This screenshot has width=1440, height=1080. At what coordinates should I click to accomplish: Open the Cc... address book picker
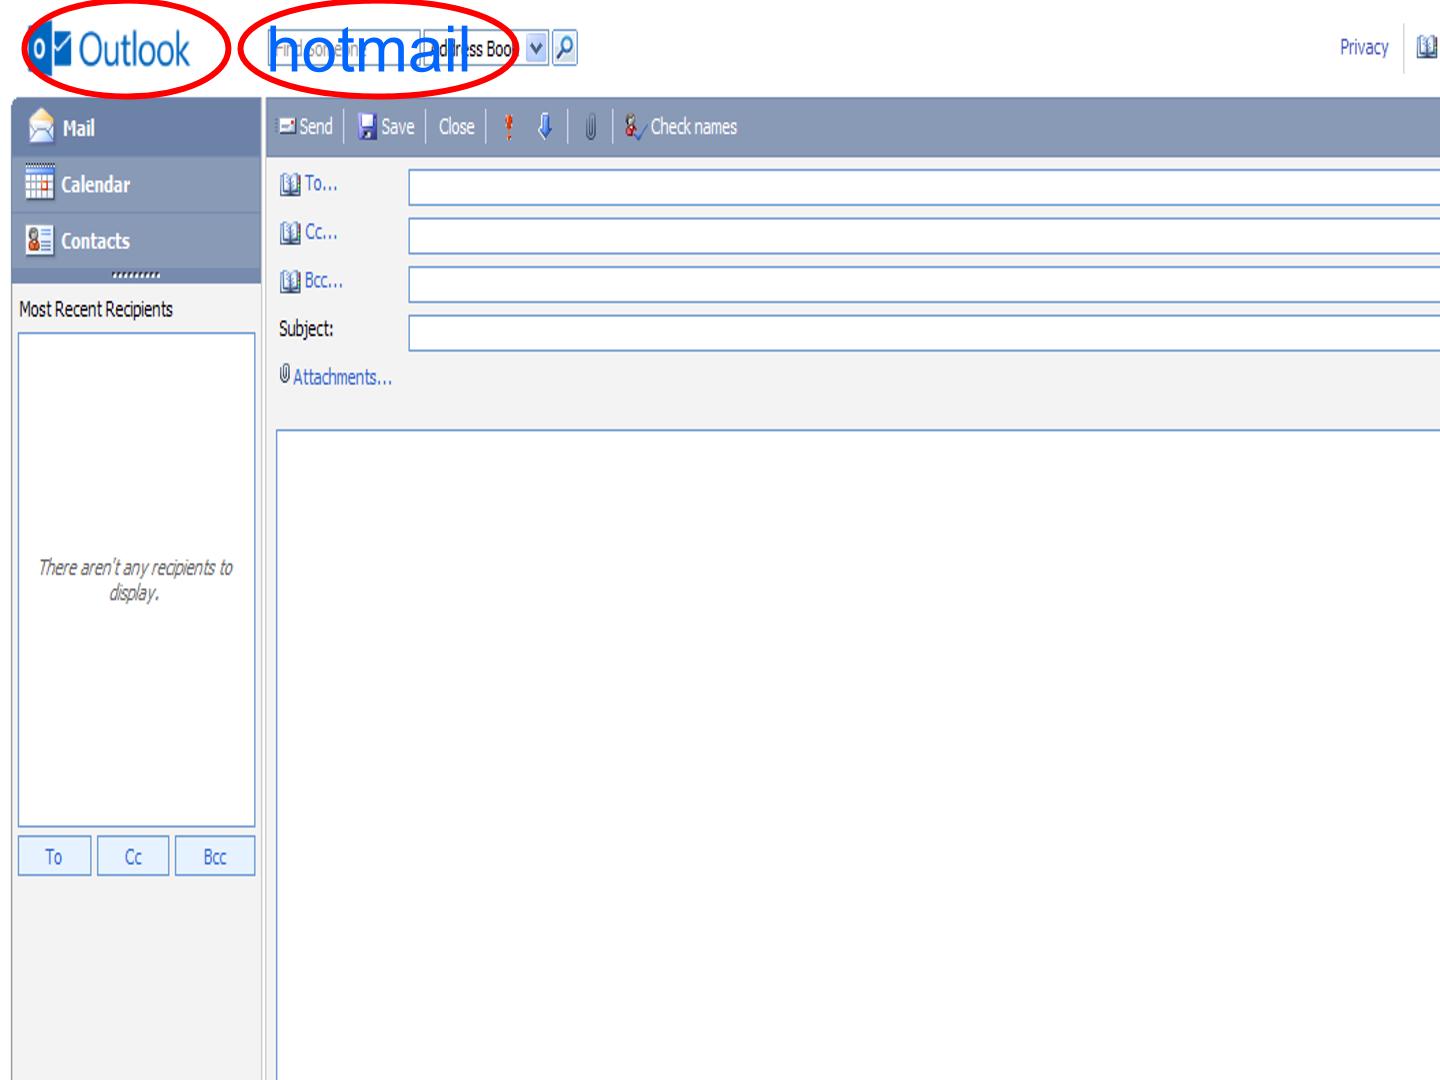309,233
